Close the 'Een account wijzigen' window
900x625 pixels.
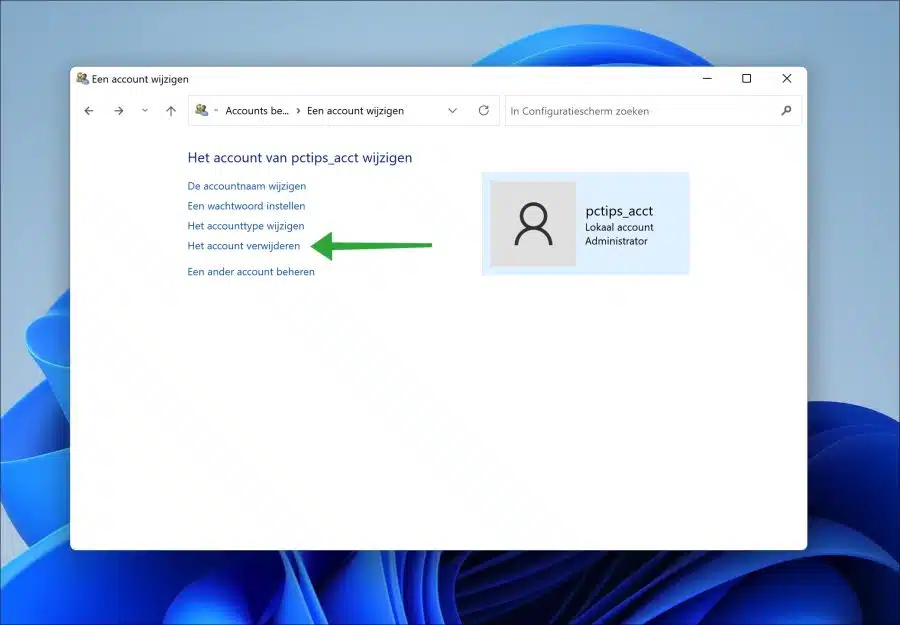[x=787, y=79]
